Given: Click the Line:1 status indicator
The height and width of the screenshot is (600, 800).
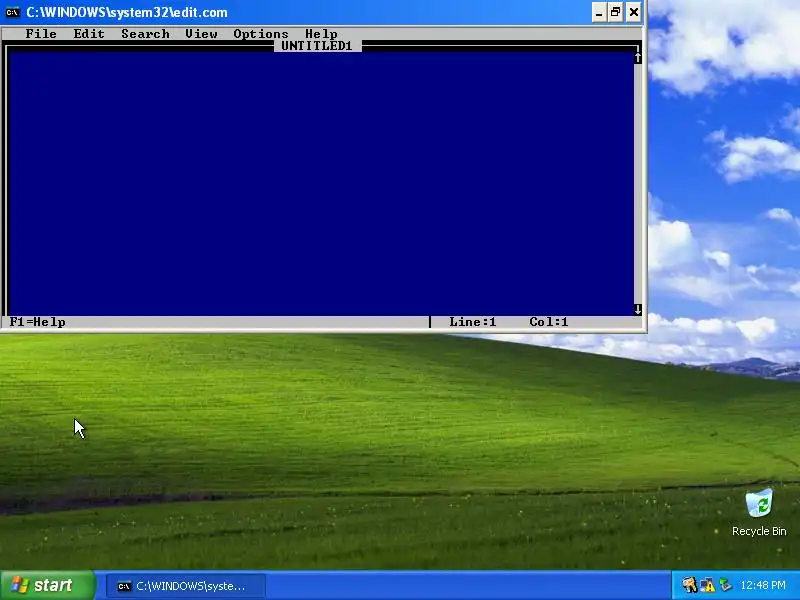Looking at the screenshot, I should (472, 322).
